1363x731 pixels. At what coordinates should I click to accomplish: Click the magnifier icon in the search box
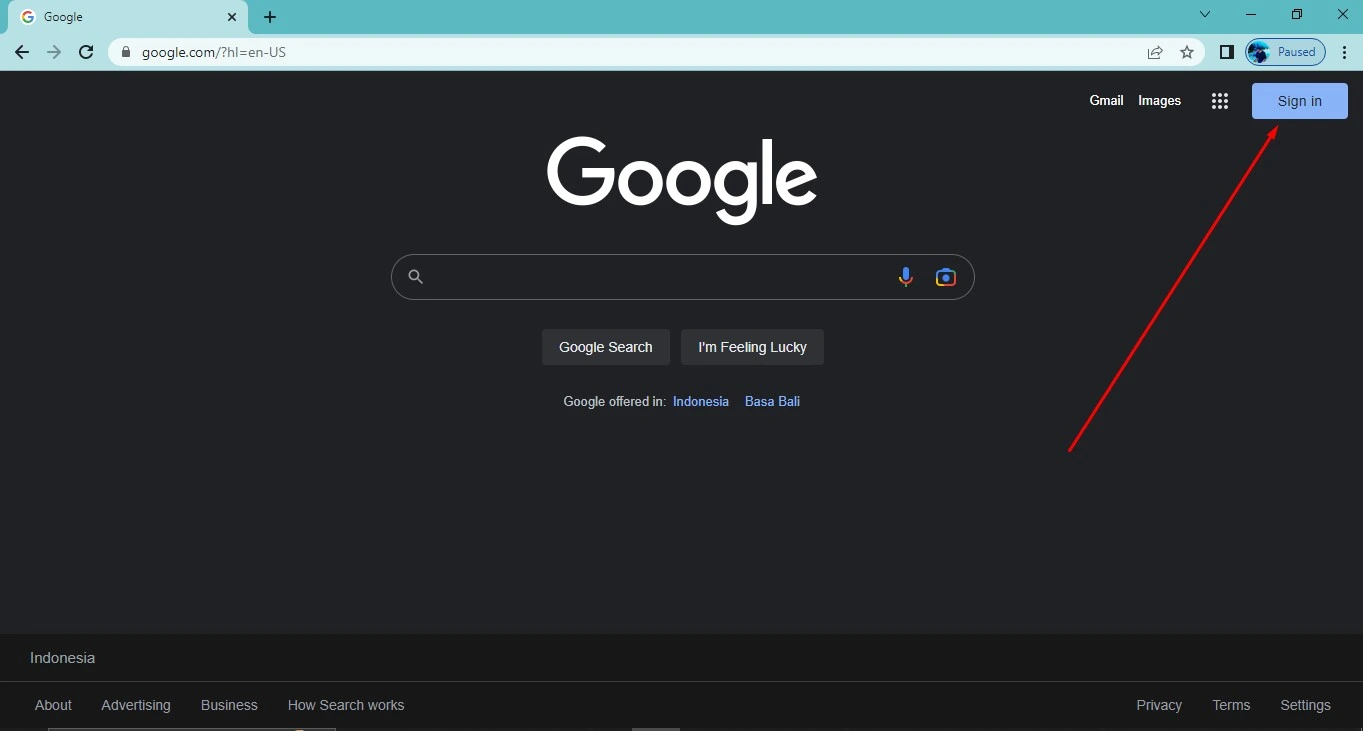416,277
